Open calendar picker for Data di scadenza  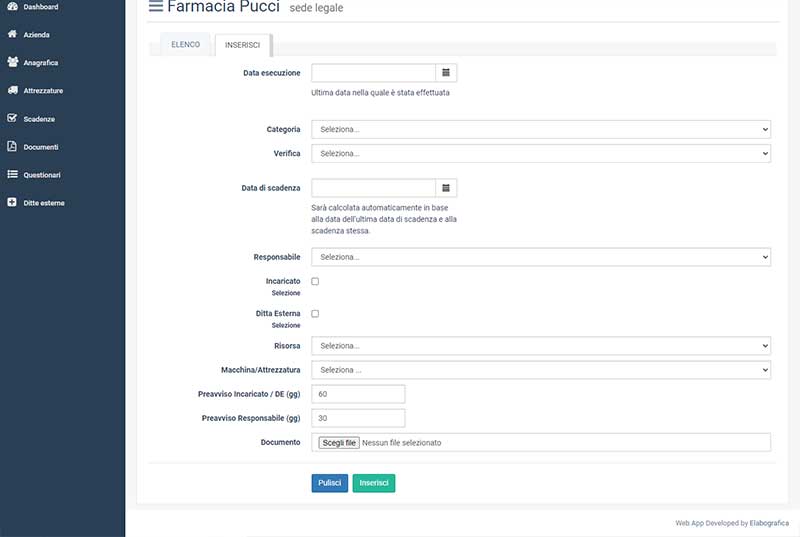pos(446,188)
